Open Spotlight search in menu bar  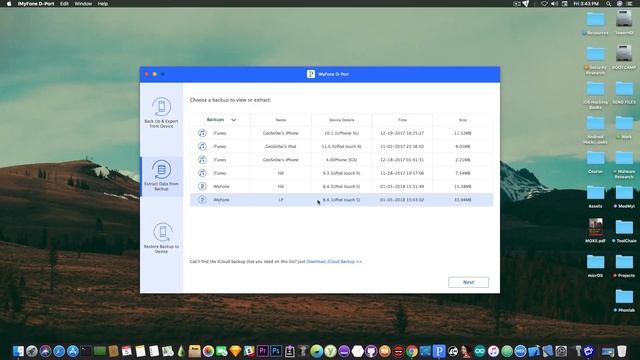pos(608,4)
